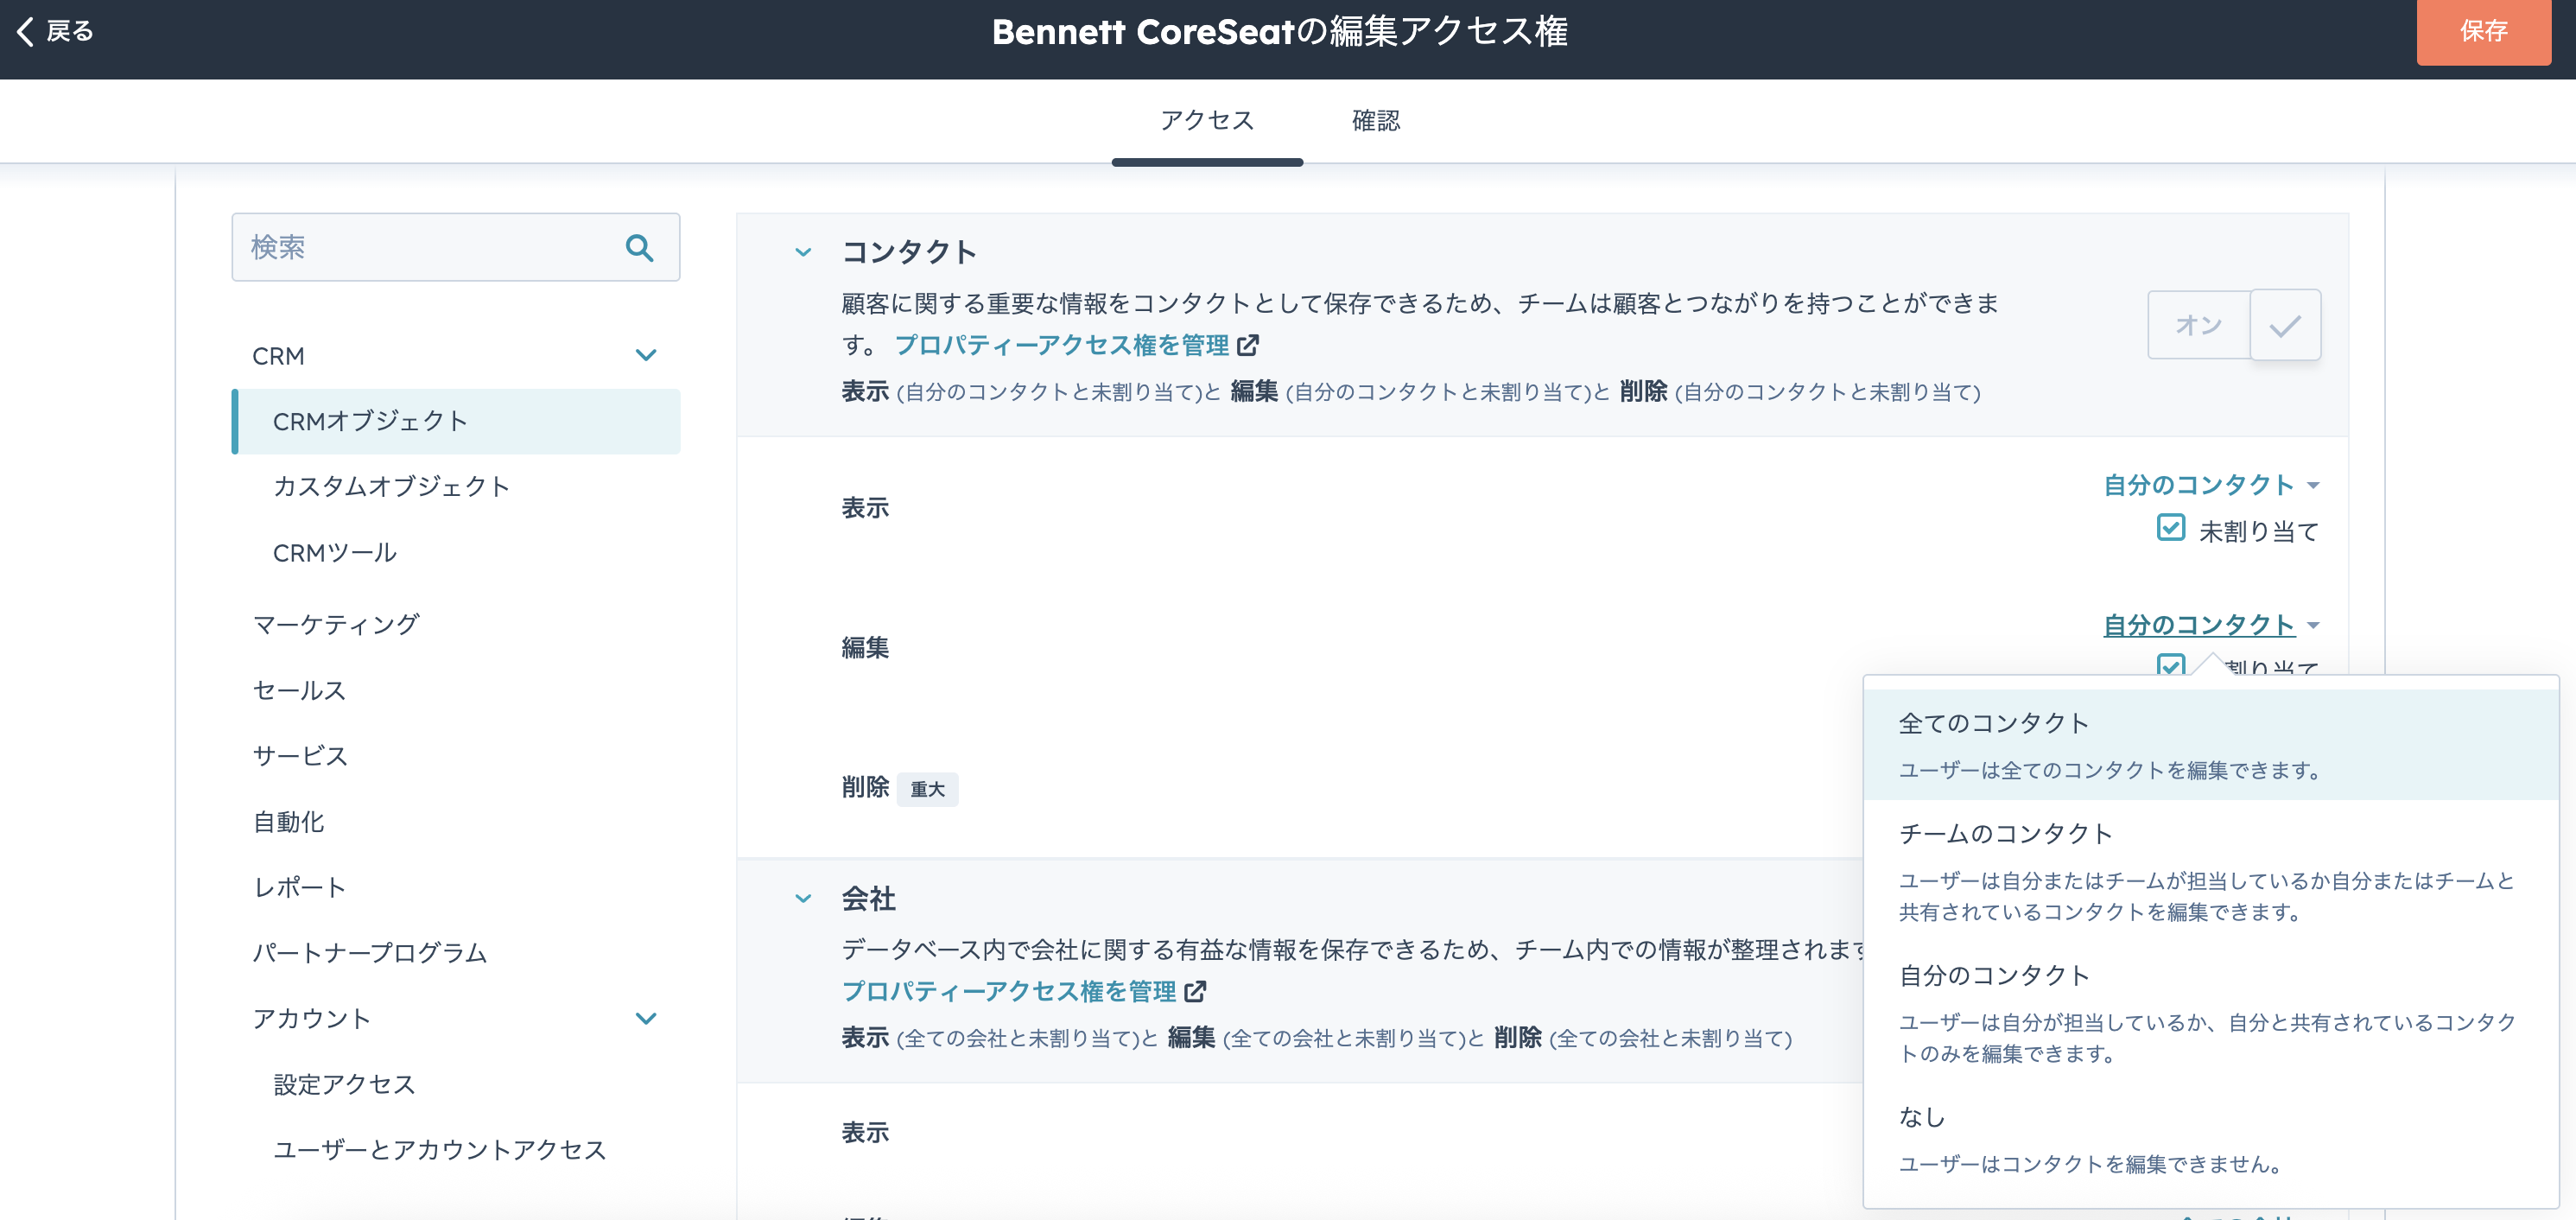Collapse the CRM sidebar section chevron
The image size is (2576, 1220).
point(646,355)
